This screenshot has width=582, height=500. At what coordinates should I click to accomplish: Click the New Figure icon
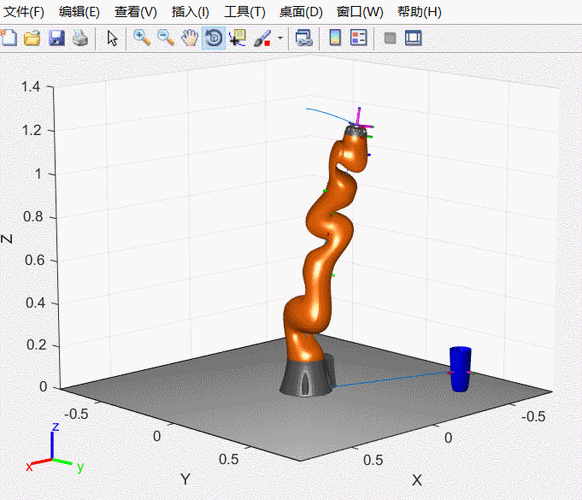[x=8, y=38]
